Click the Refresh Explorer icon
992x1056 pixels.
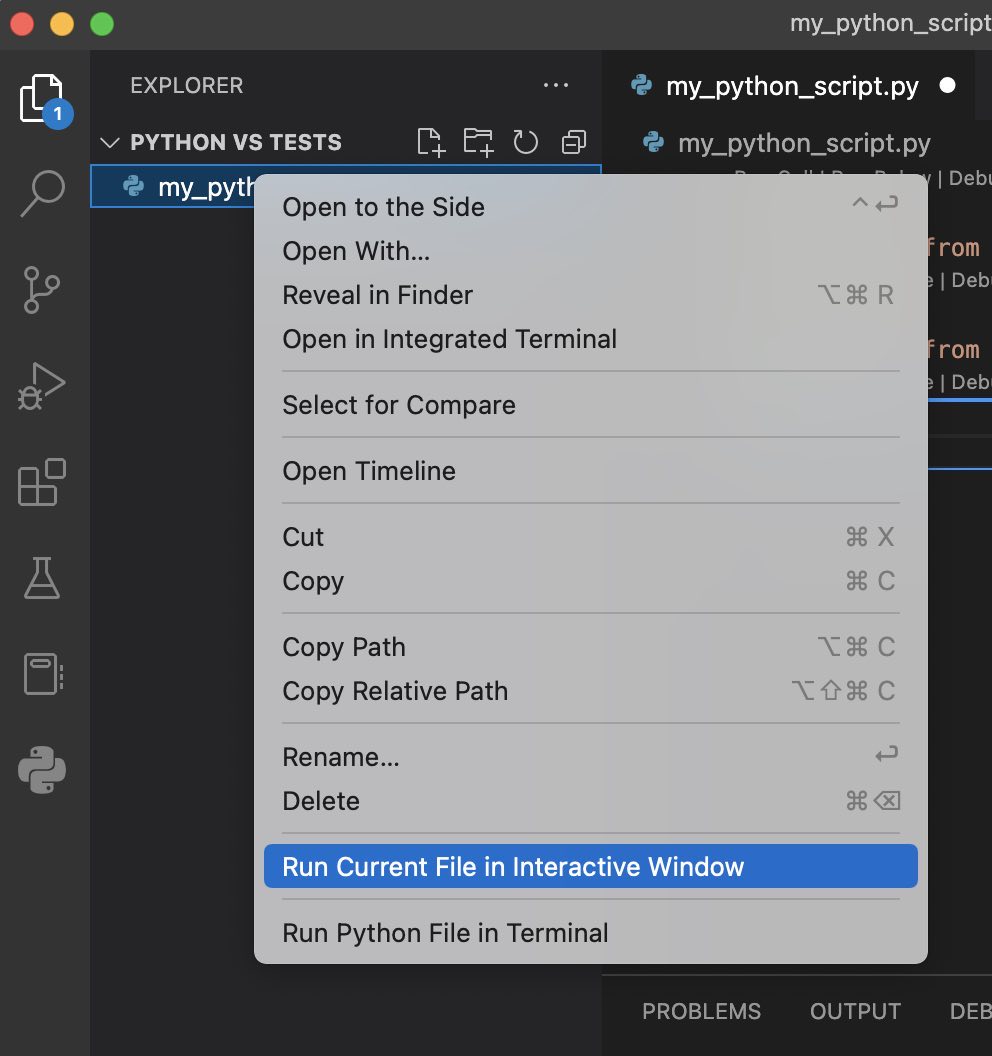(525, 142)
